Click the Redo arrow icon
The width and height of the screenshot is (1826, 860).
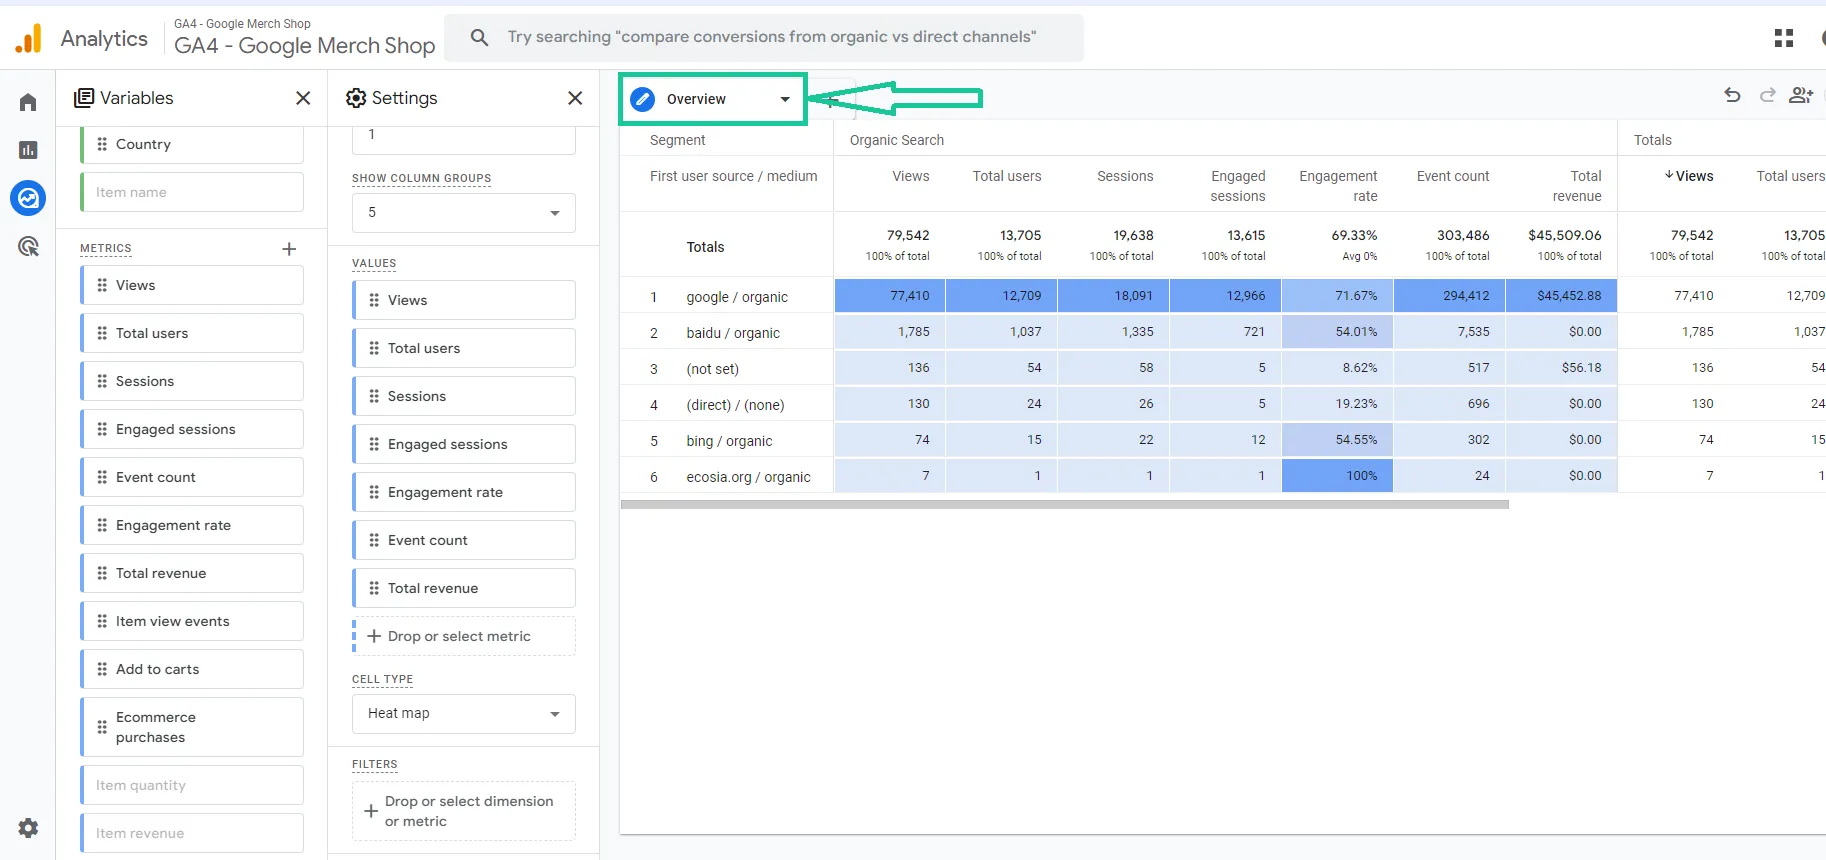coord(1767,95)
